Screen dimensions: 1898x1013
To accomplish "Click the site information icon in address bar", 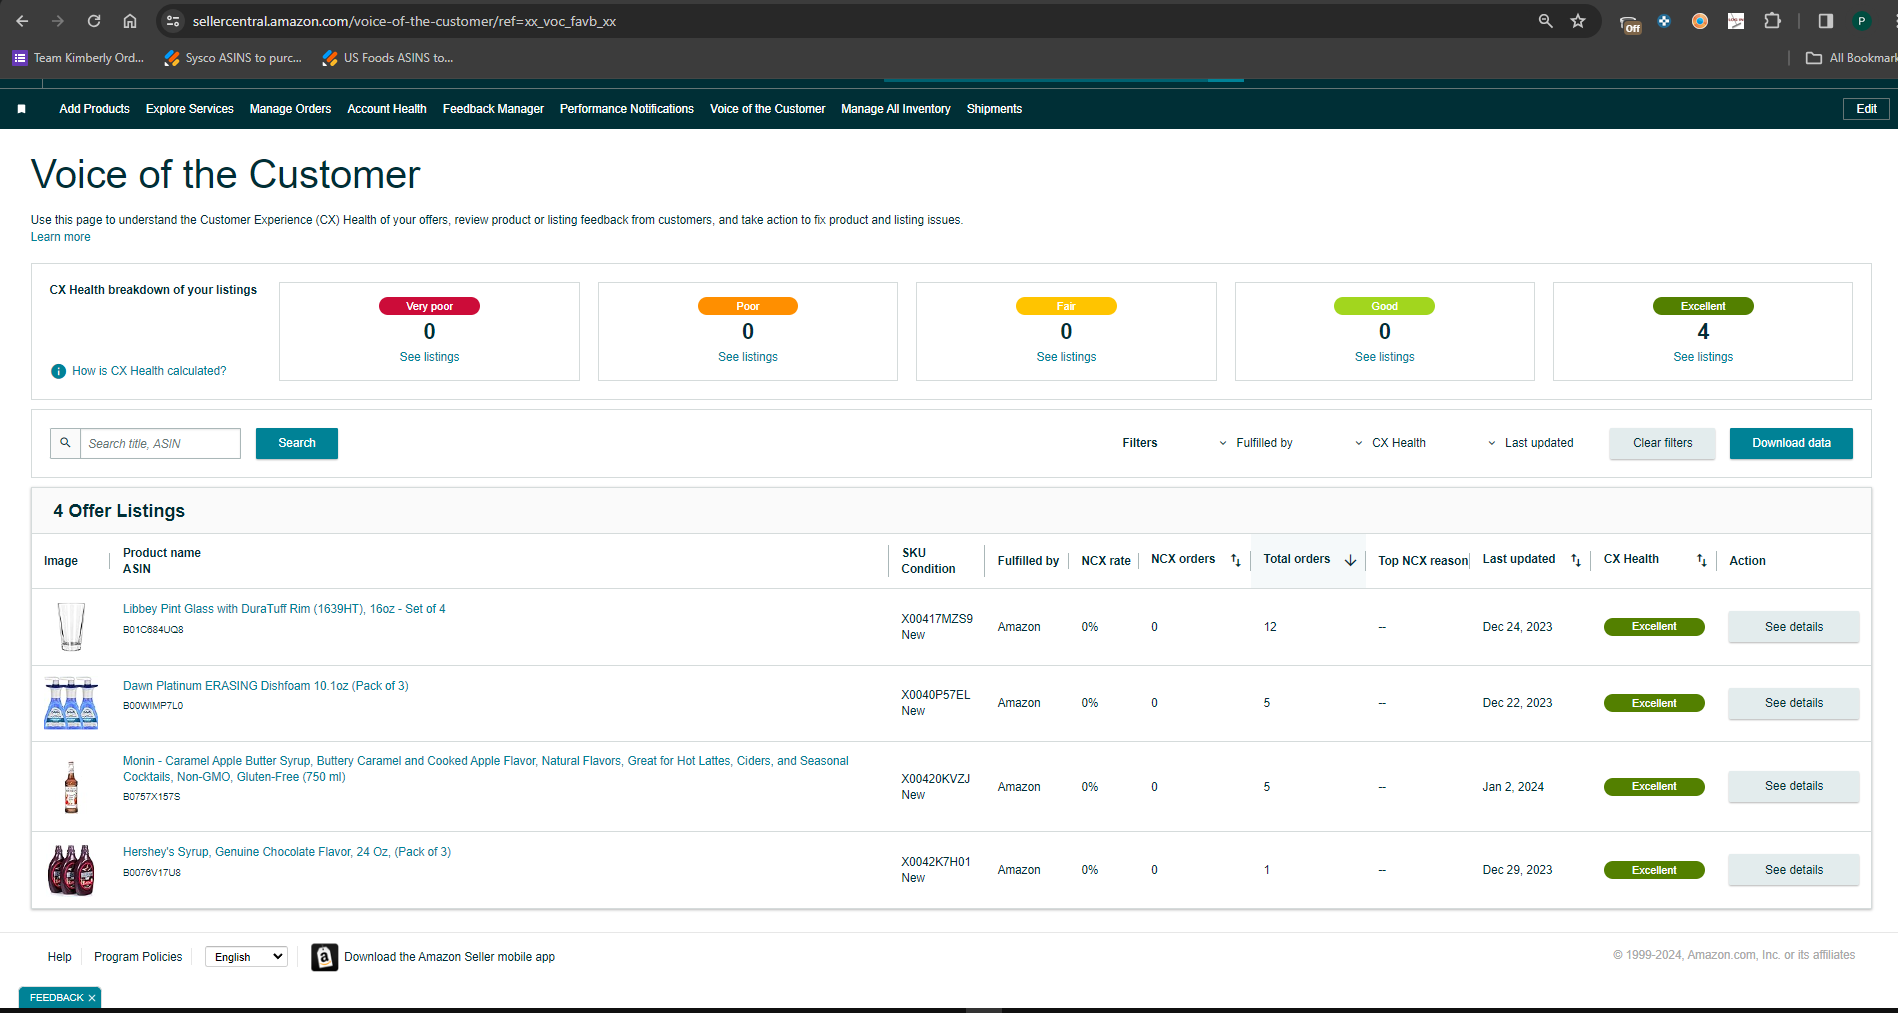I will [173, 21].
